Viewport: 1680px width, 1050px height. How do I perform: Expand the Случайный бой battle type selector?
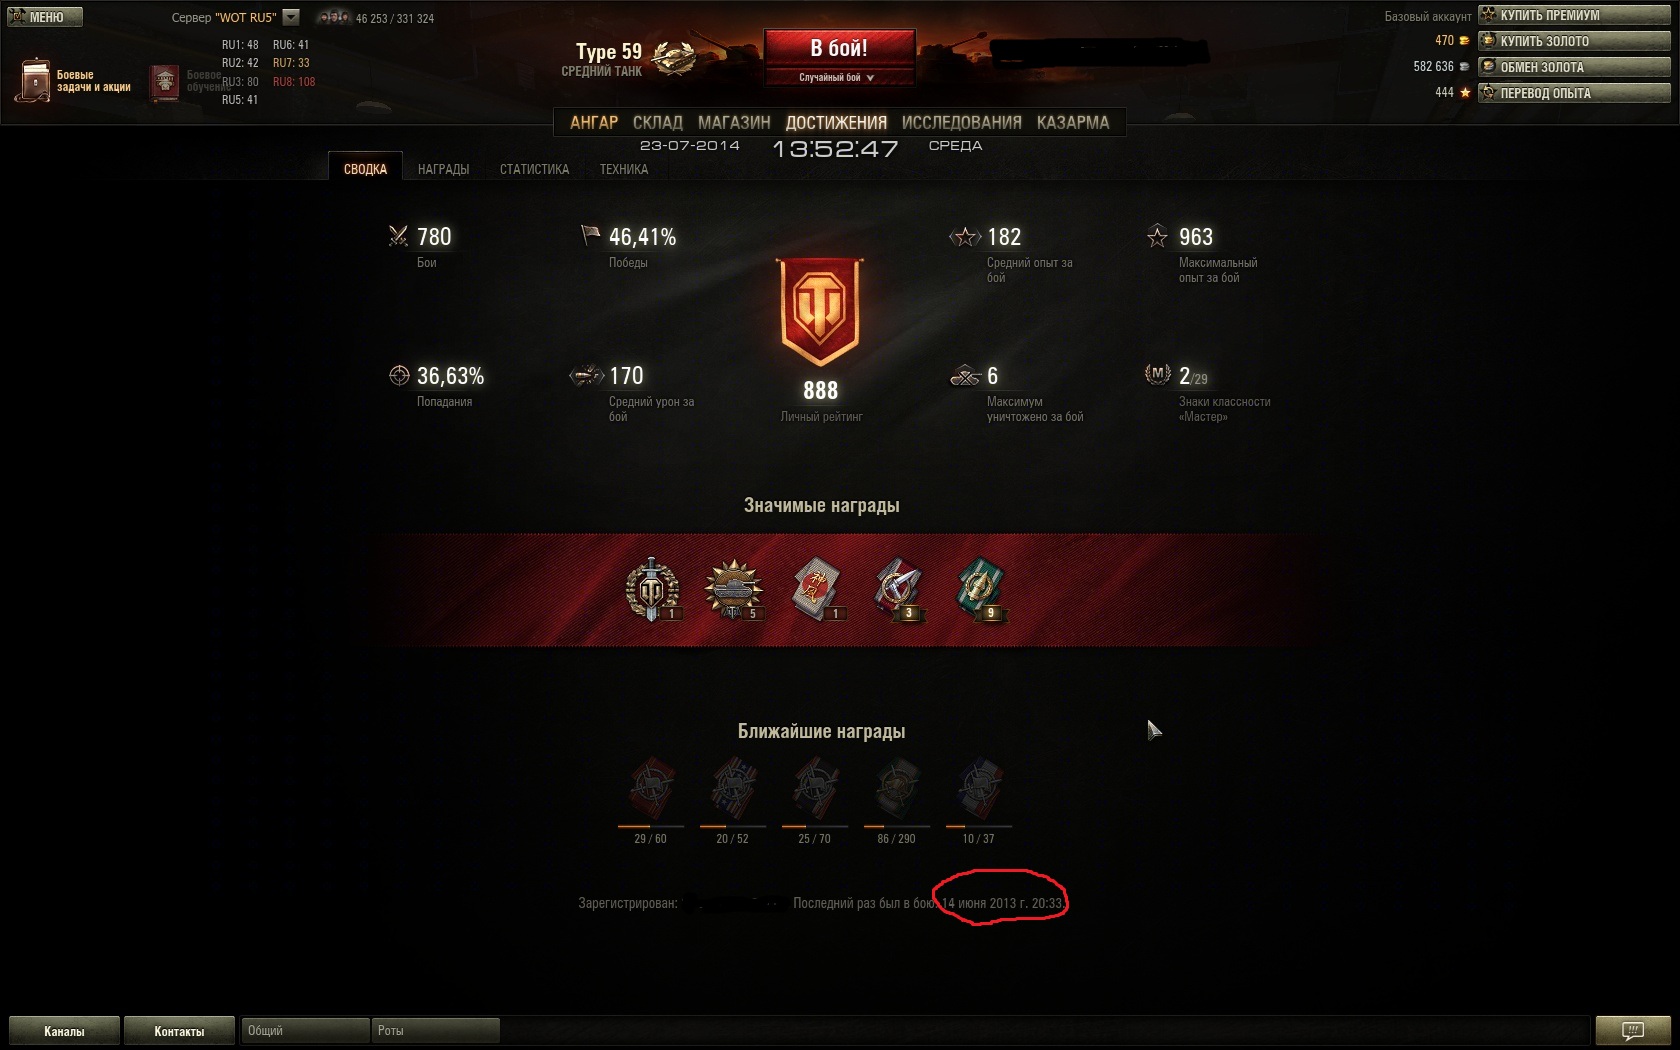[x=838, y=77]
